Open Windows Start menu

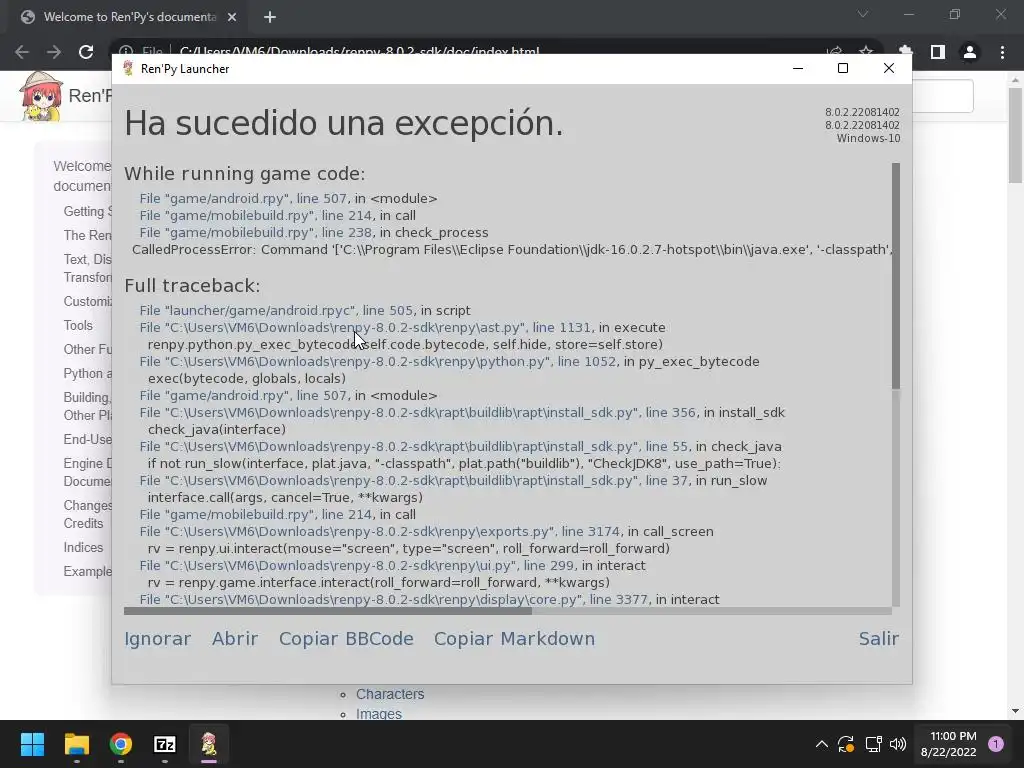pos(32,744)
